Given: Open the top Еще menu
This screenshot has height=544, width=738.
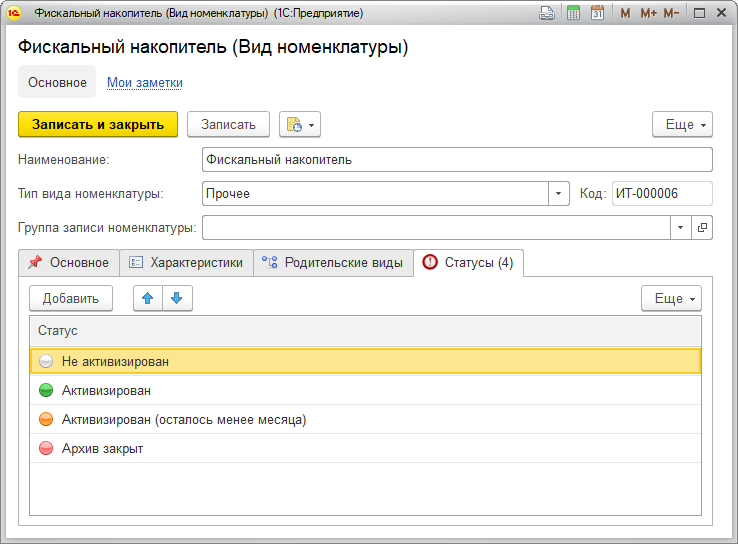Looking at the screenshot, I should 682,125.
